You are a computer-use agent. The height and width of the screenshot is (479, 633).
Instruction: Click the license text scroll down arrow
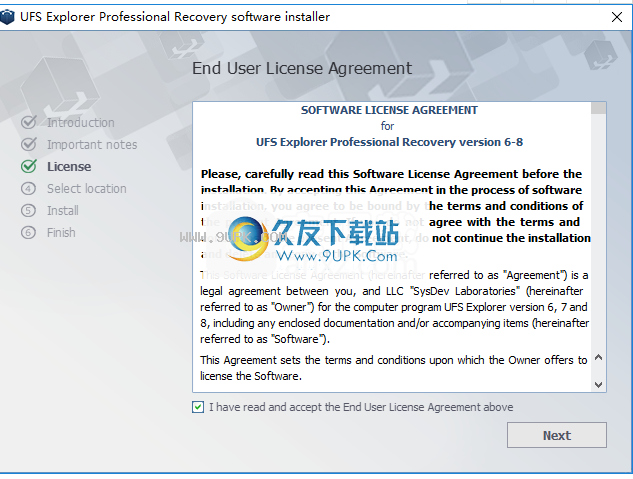[x=599, y=385]
